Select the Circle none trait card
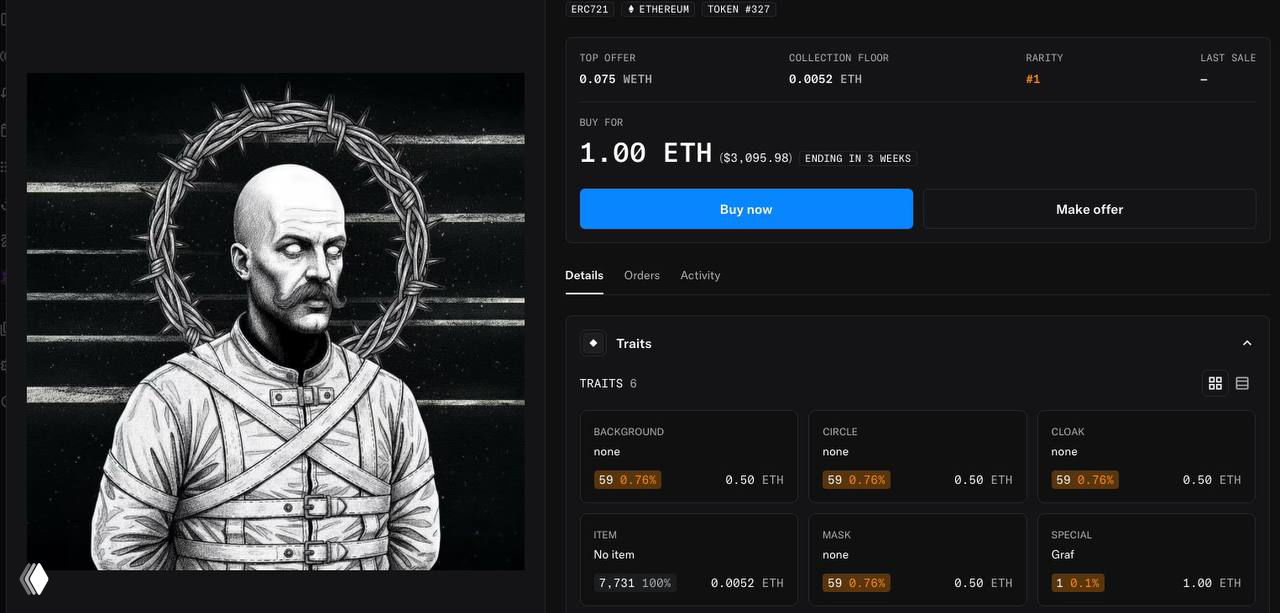This screenshot has height=613, width=1280. click(x=918, y=456)
